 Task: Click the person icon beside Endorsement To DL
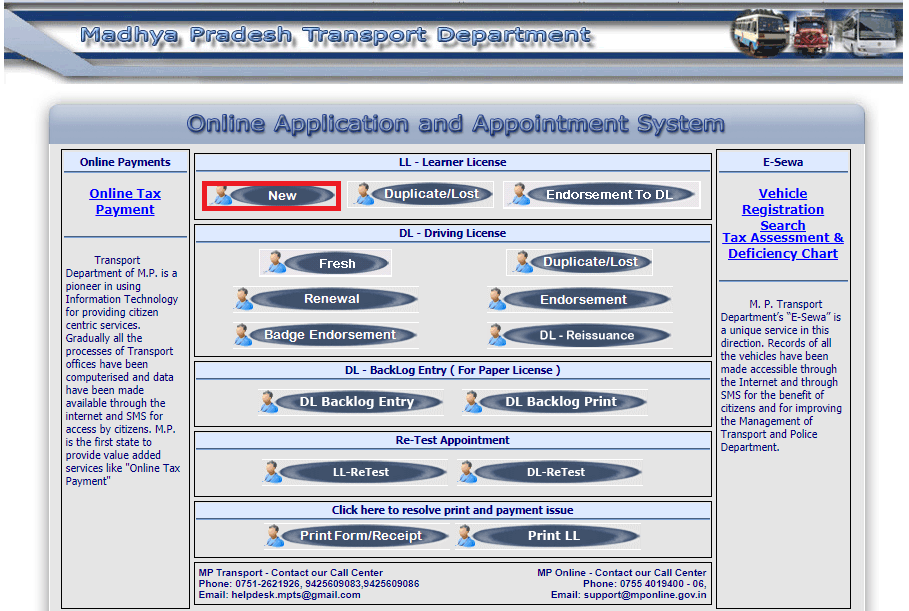pos(520,194)
